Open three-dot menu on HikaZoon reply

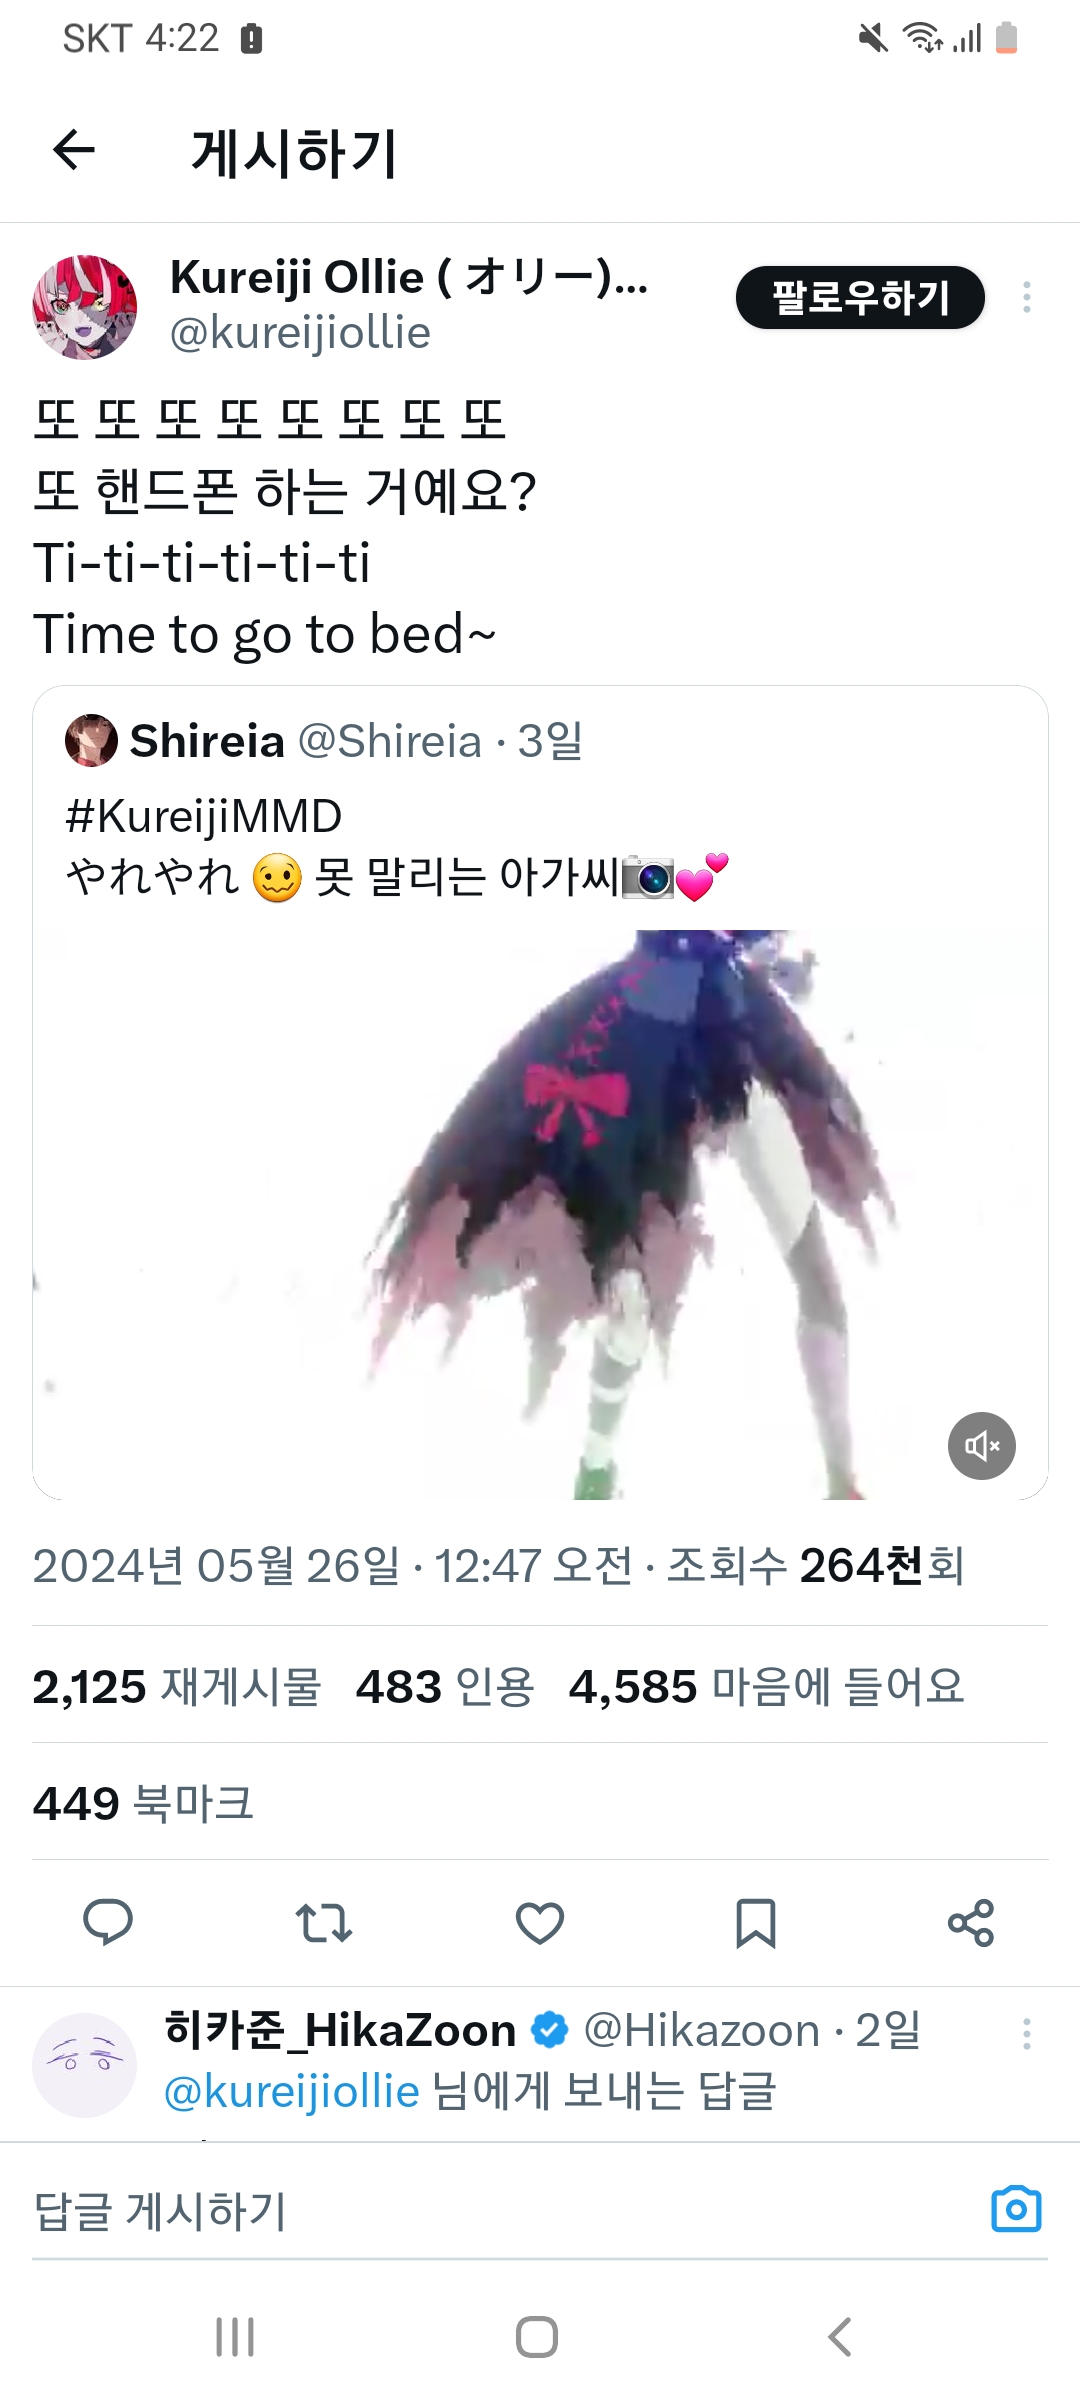pos(1027,2034)
